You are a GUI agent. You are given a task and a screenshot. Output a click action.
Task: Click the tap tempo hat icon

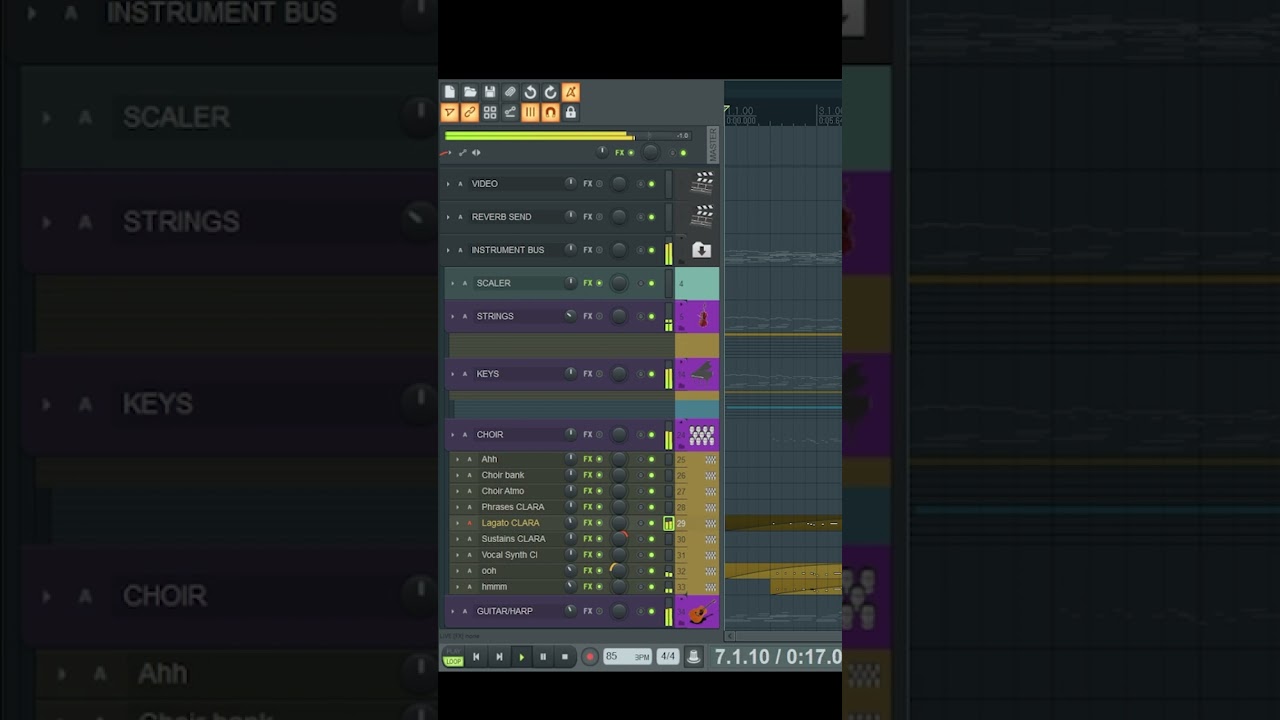tap(693, 657)
